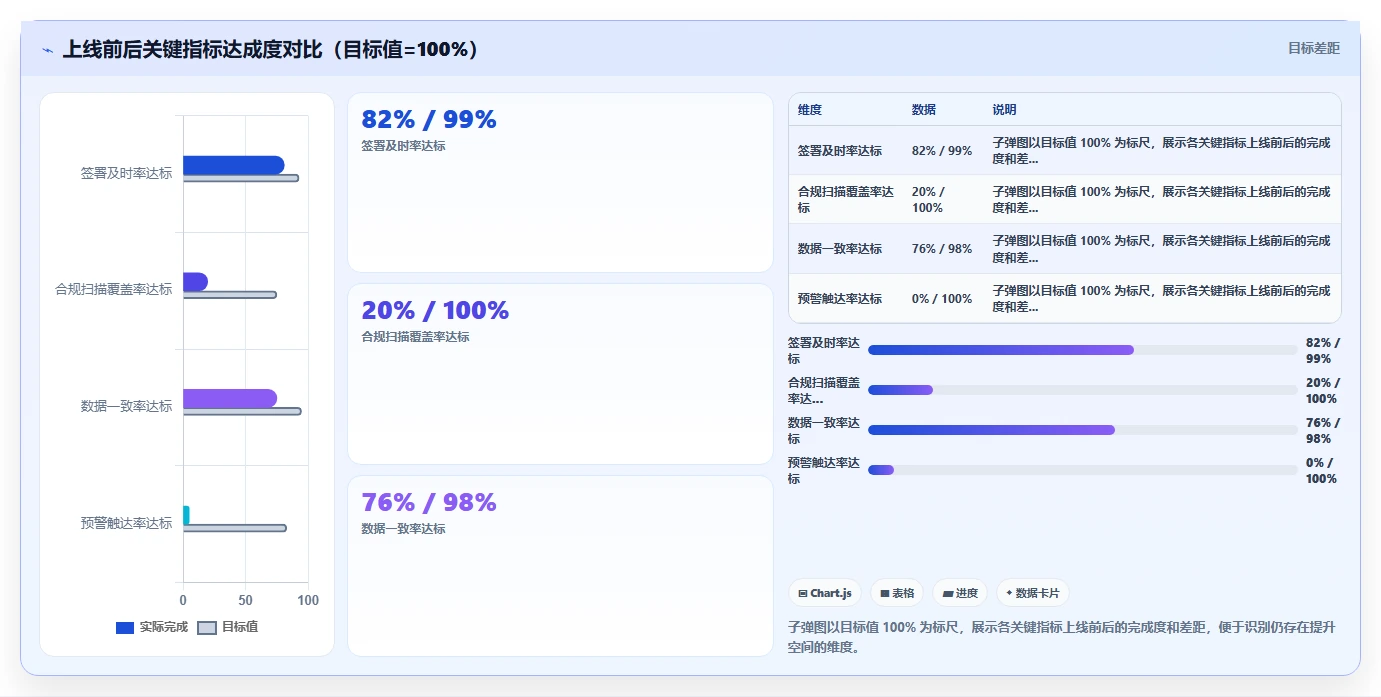Screen dimensions: 1381x697
Task: Click the lightning icon beside the header title
Action: [x=47, y=50]
